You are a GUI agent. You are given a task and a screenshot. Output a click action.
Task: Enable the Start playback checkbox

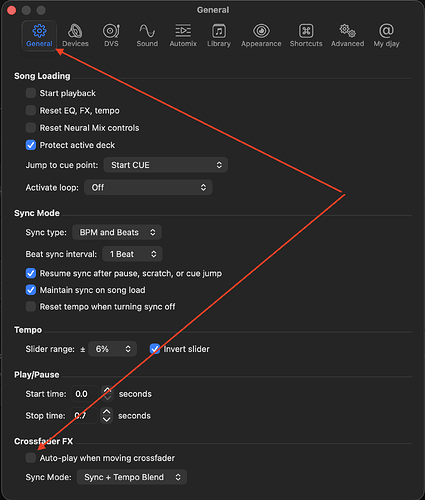(31, 93)
